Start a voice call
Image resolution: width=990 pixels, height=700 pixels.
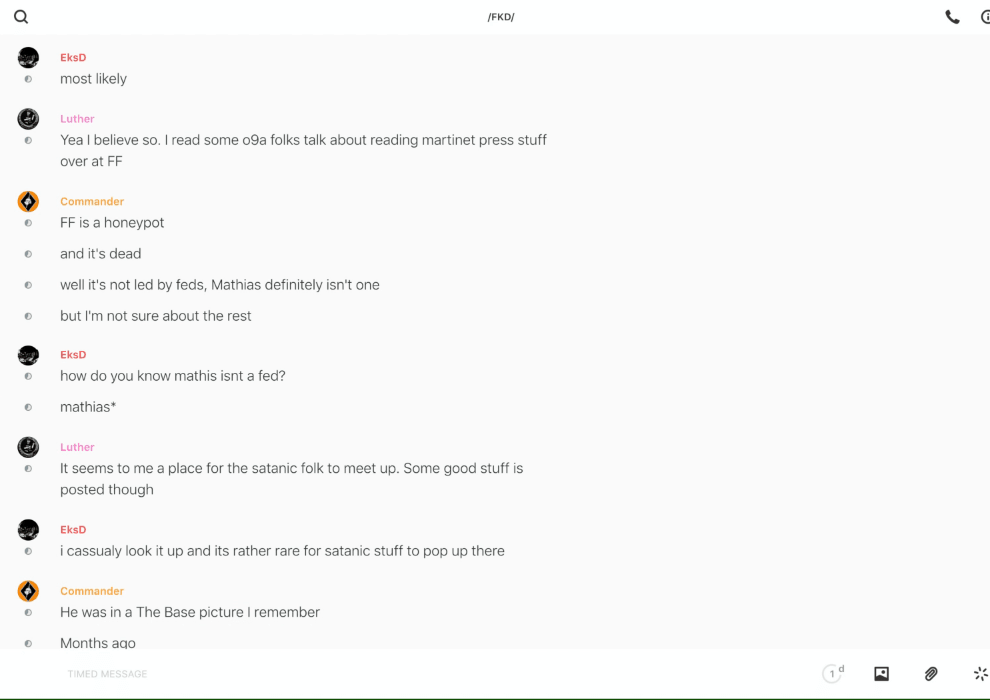[x=952, y=17]
